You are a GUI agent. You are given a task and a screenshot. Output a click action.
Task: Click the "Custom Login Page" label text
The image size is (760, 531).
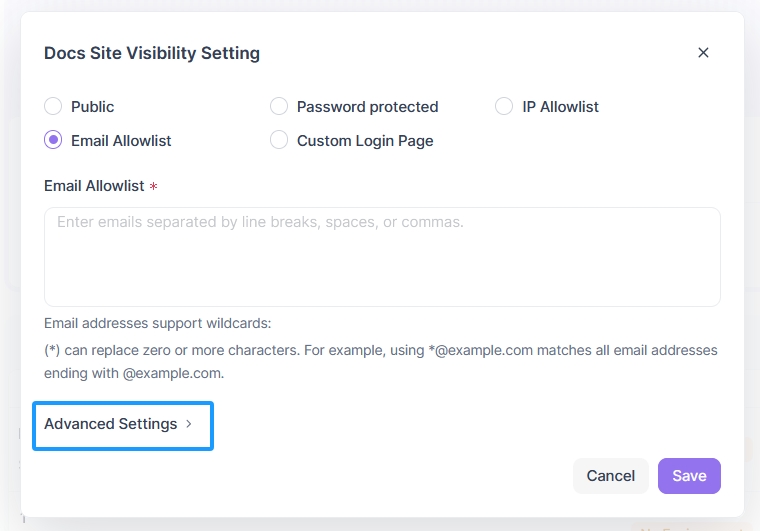365,141
